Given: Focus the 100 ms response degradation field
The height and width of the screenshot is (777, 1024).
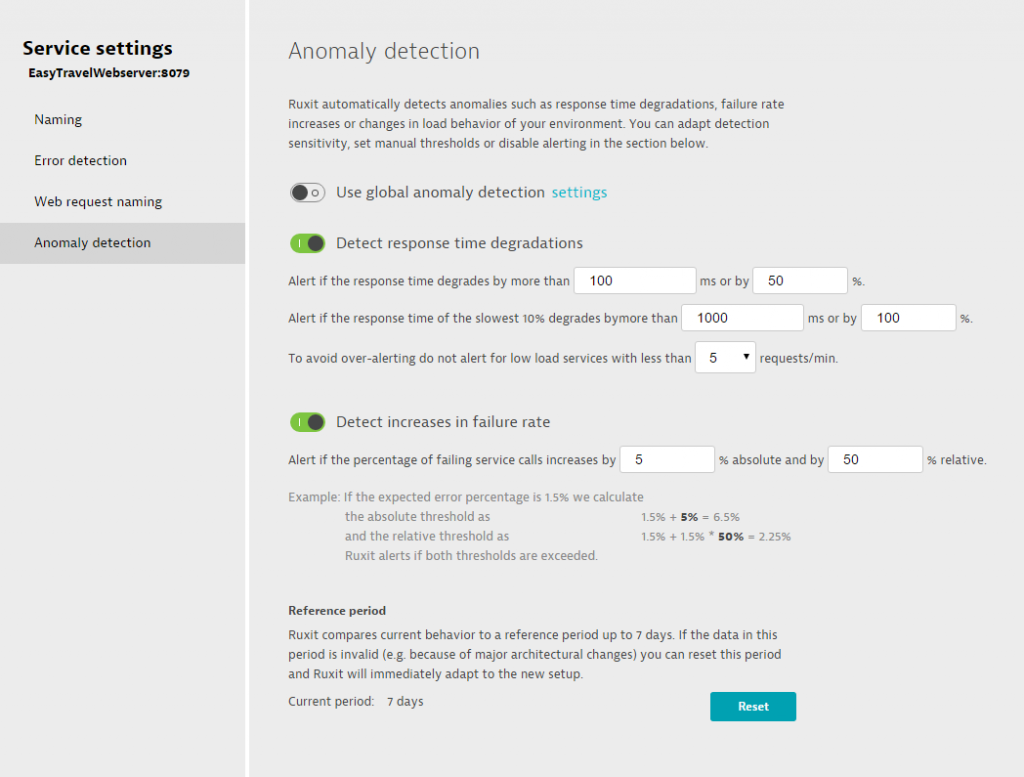Looking at the screenshot, I should pyautogui.click(x=635, y=281).
